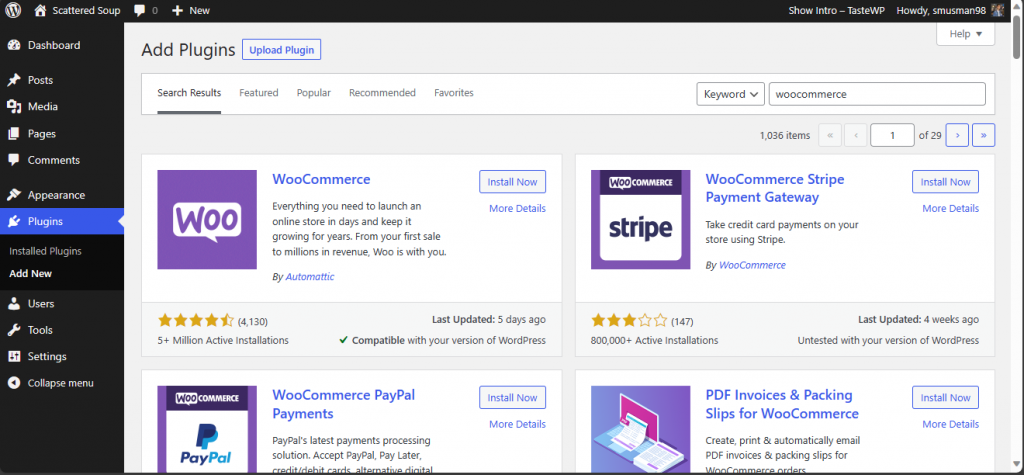Install Now for WooCommerce PayPal Payments
1024x475 pixels.
pyautogui.click(x=513, y=397)
